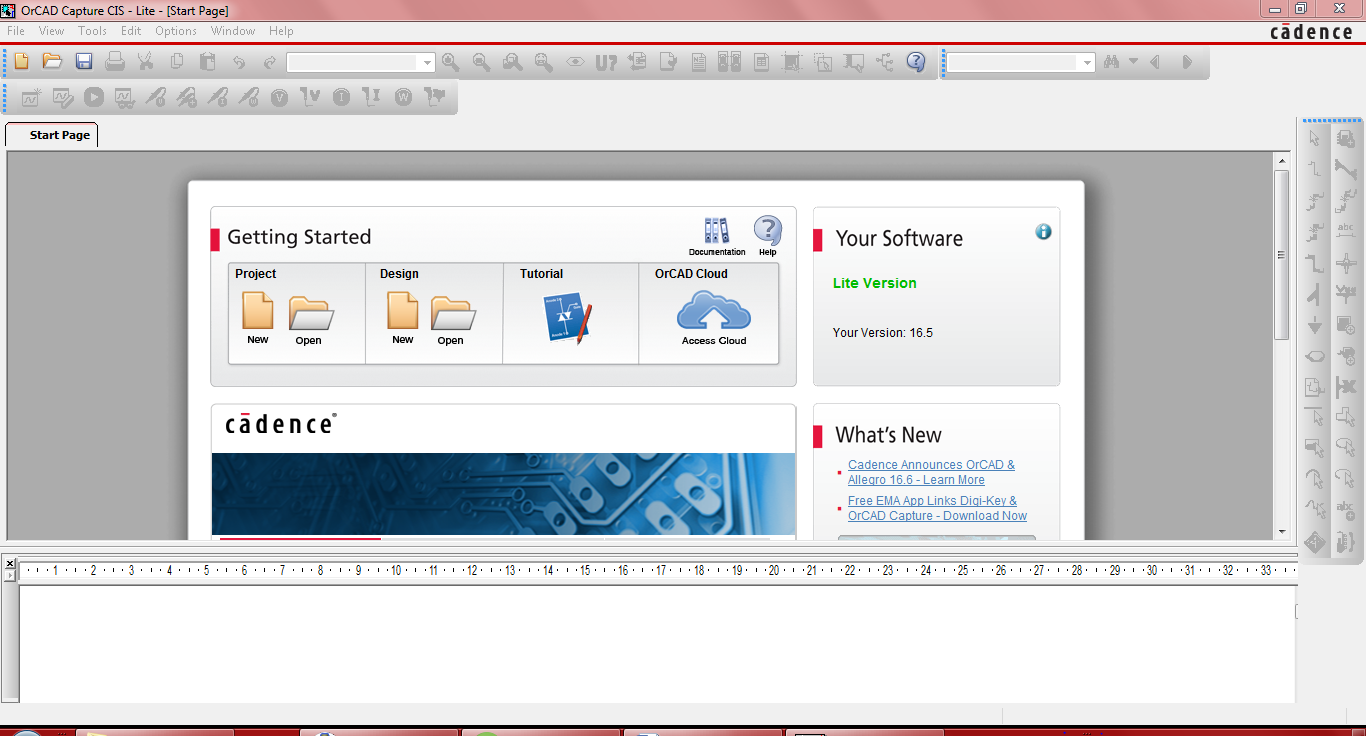The width and height of the screenshot is (1366, 736).
Task: Click the Create Netlist icon
Action: coord(699,62)
